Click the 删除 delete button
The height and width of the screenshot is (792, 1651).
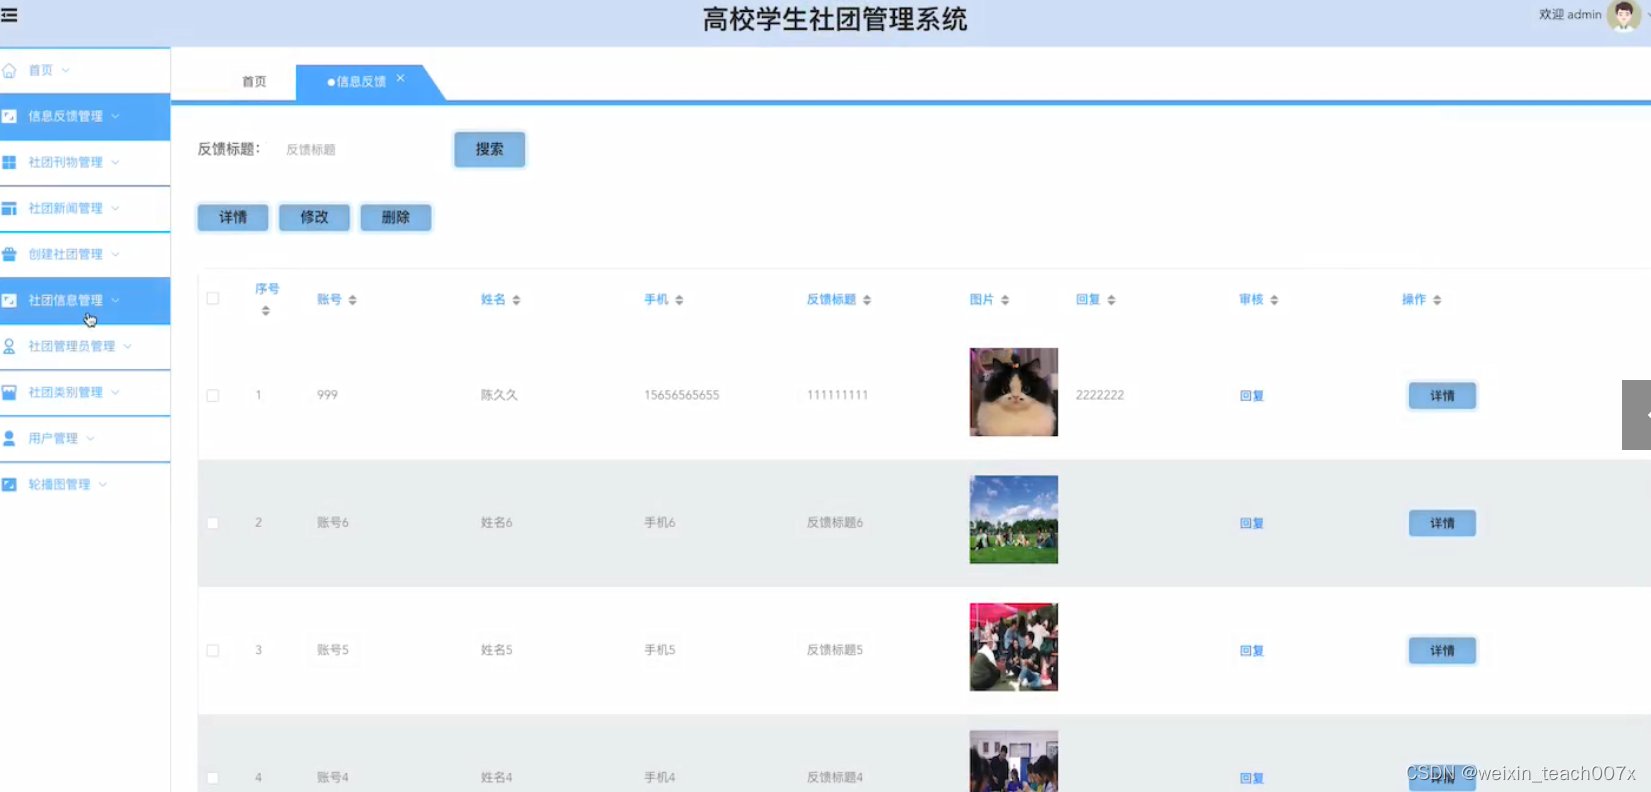[396, 217]
